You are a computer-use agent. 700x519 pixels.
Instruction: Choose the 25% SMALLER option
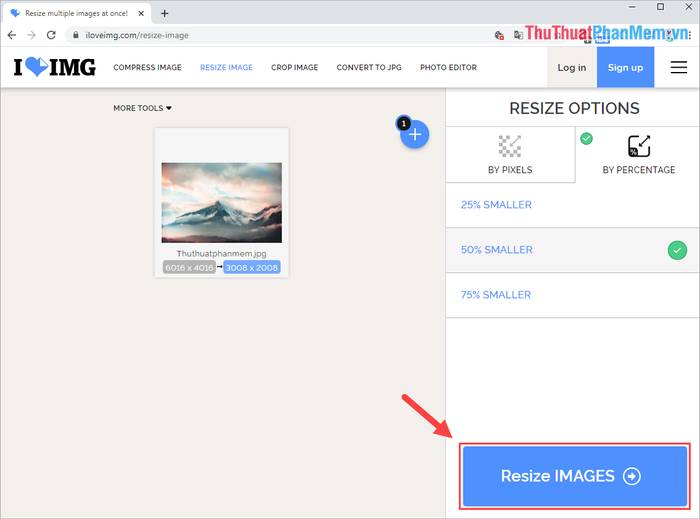[573, 205]
